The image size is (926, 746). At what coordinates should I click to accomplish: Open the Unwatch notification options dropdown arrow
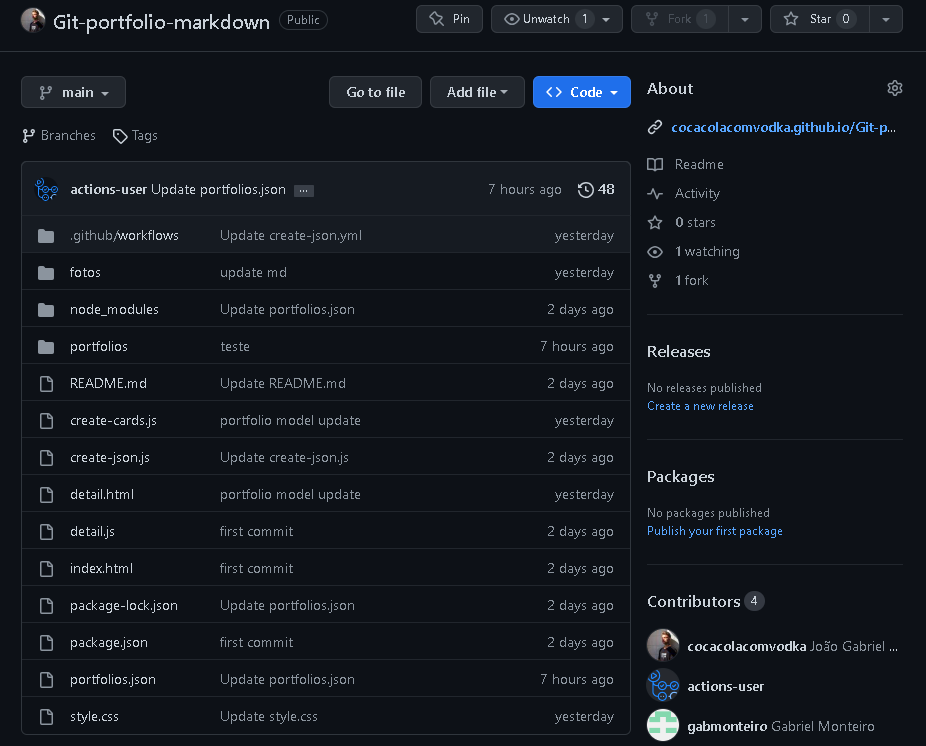click(x=607, y=19)
